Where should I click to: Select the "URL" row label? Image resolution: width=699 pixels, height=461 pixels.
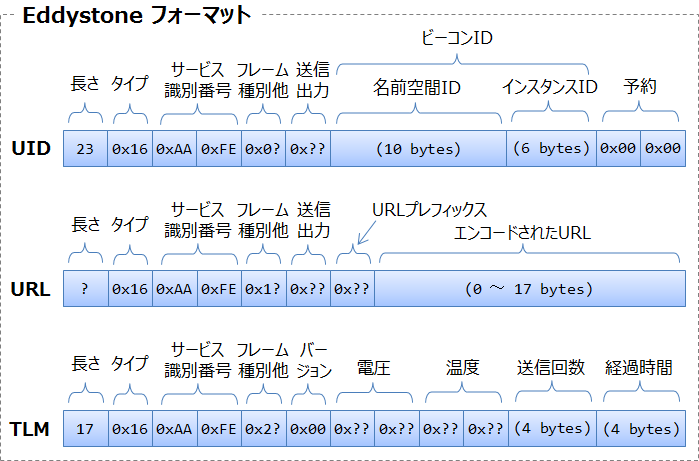(x=30, y=289)
